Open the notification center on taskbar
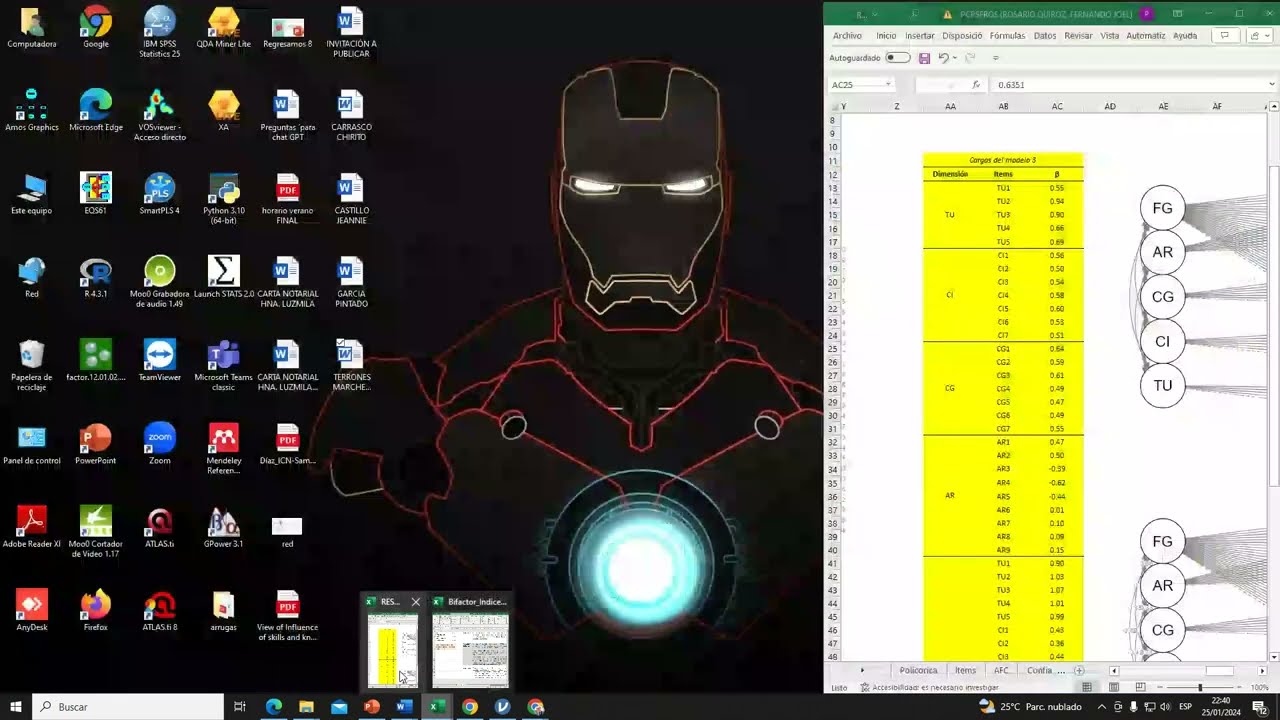This screenshot has width=1280, height=720. (1260, 707)
